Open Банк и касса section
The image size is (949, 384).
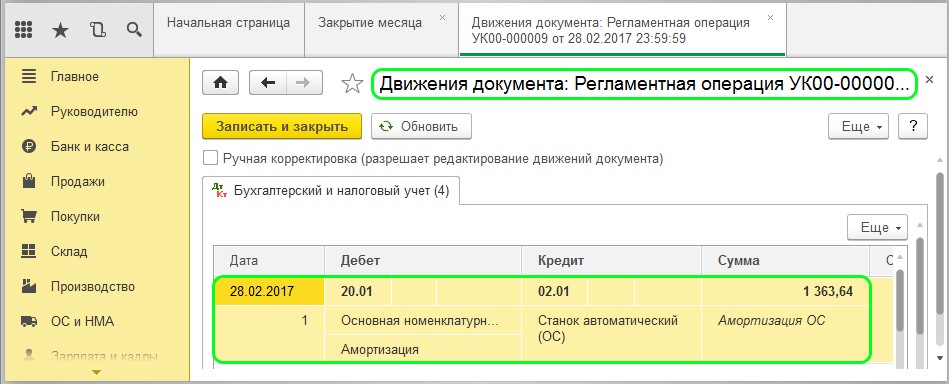tap(90, 147)
